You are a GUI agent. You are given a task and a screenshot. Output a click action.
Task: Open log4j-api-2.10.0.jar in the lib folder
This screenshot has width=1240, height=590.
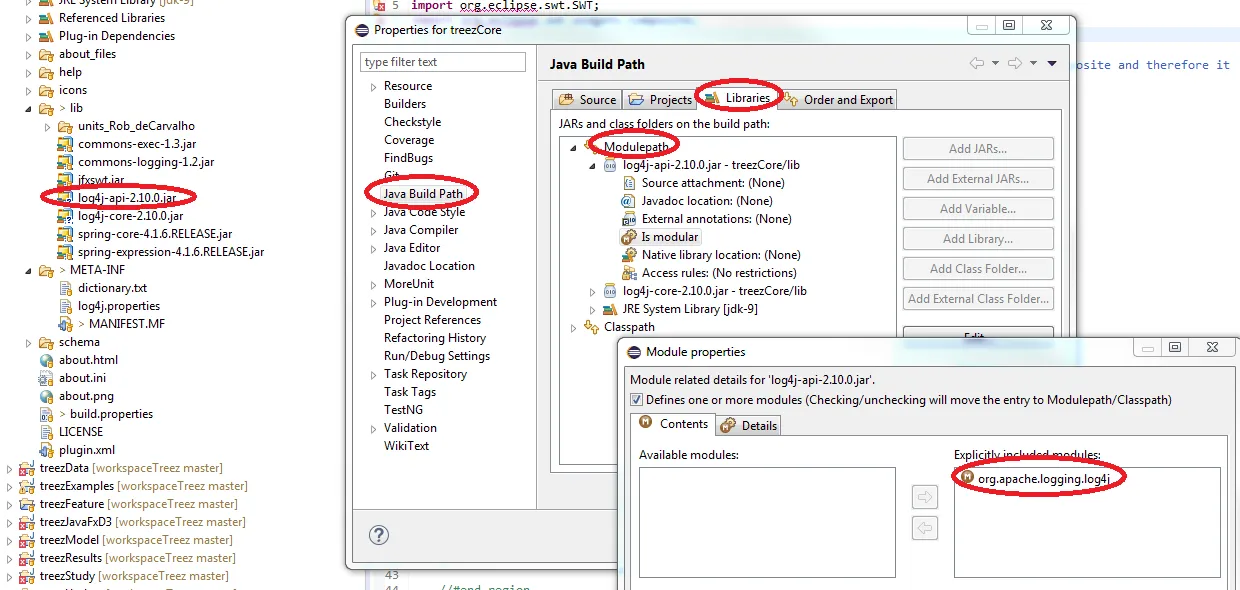(x=127, y=197)
